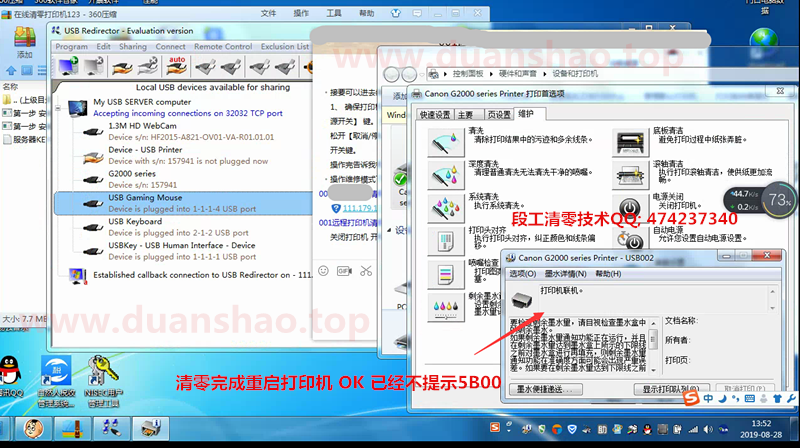
Task: Click the 打印头对齐 print head alignment icon
Action: point(446,241)
